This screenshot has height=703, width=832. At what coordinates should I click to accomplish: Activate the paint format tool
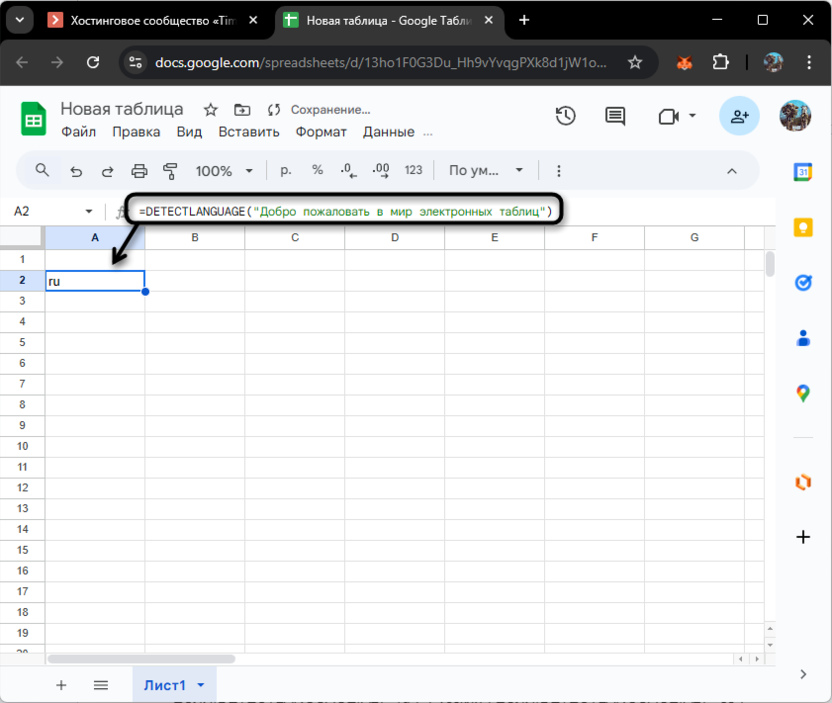point(170,171)
